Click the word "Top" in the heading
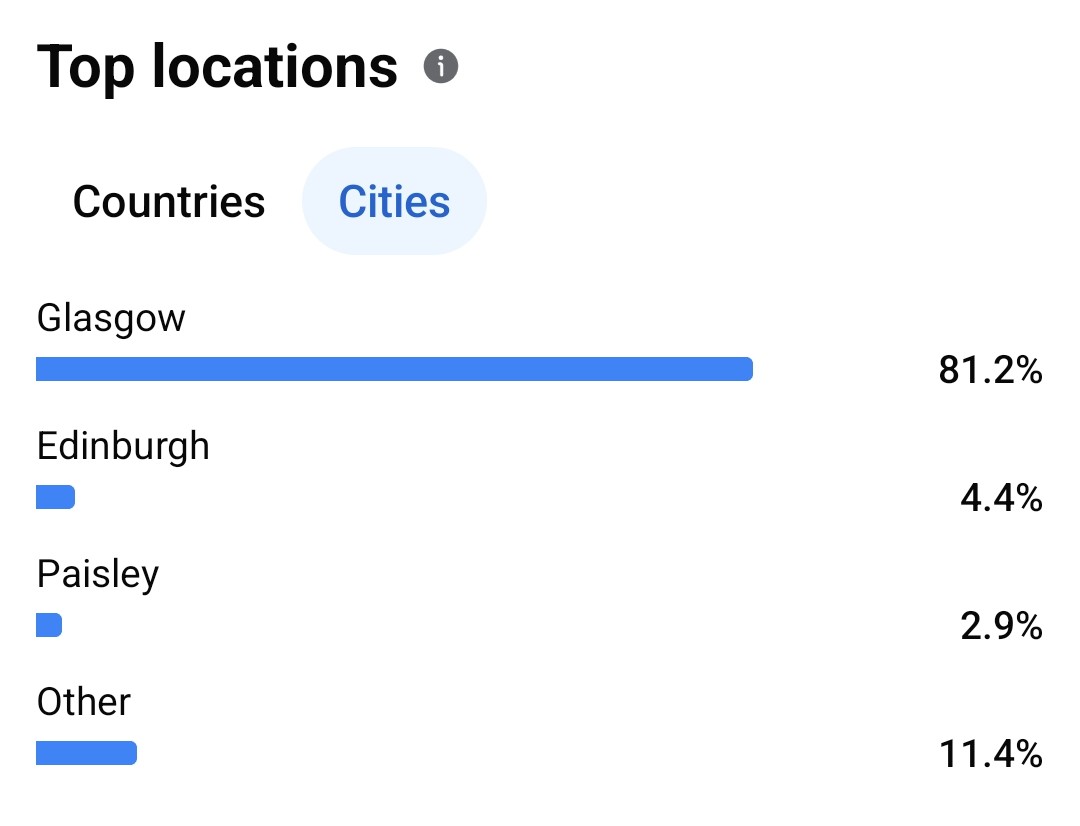The image size is (1080, 826). coord(87,68)
